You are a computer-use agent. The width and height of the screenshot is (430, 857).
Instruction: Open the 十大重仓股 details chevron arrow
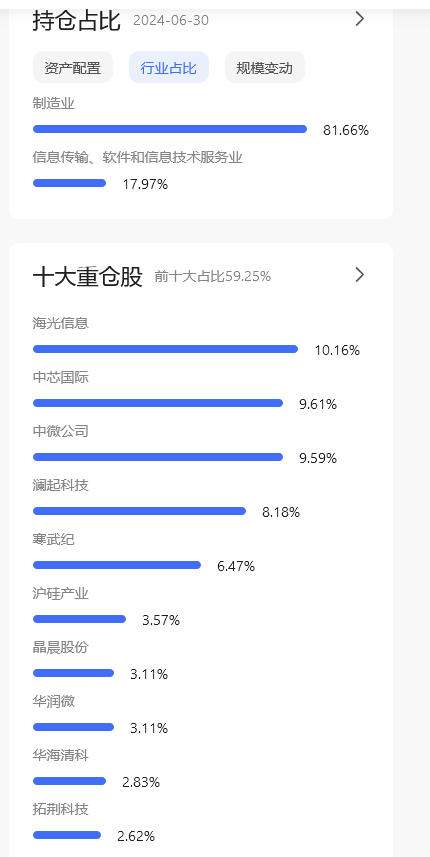(360, 274)
